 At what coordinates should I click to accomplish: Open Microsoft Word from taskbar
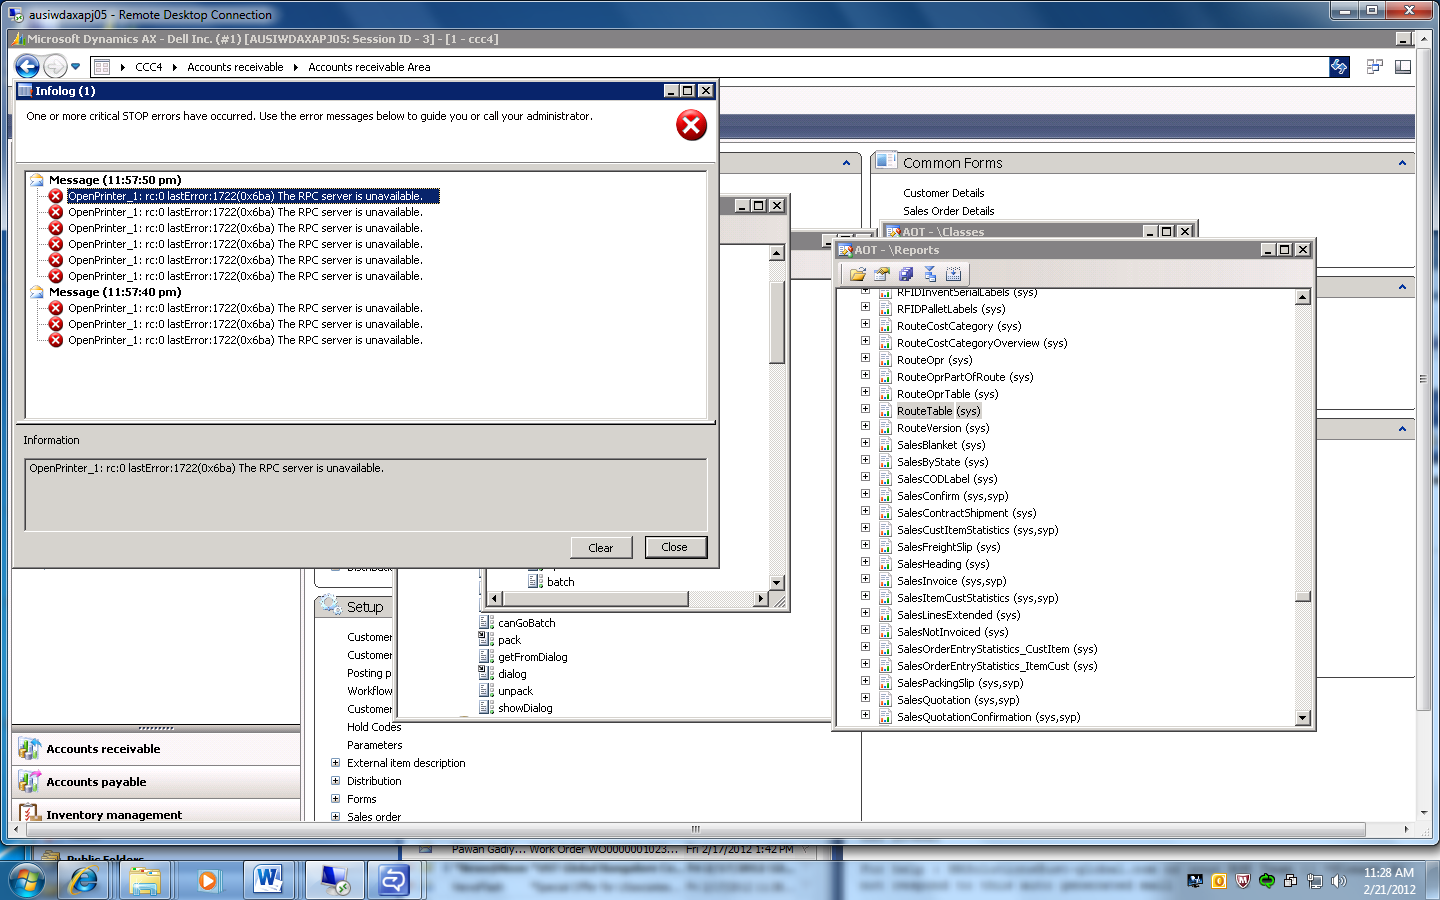[268, 880]
